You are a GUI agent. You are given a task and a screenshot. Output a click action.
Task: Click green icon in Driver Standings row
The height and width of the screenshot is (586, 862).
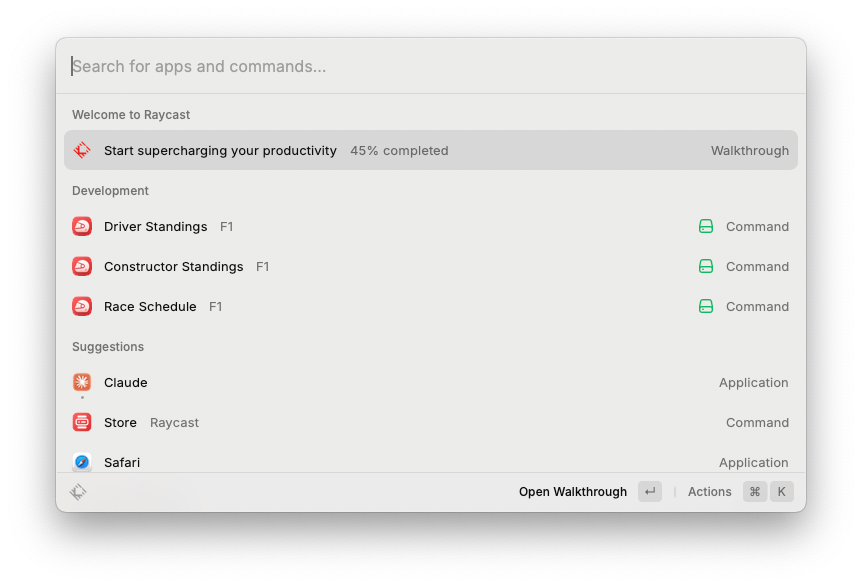(706, 227)
